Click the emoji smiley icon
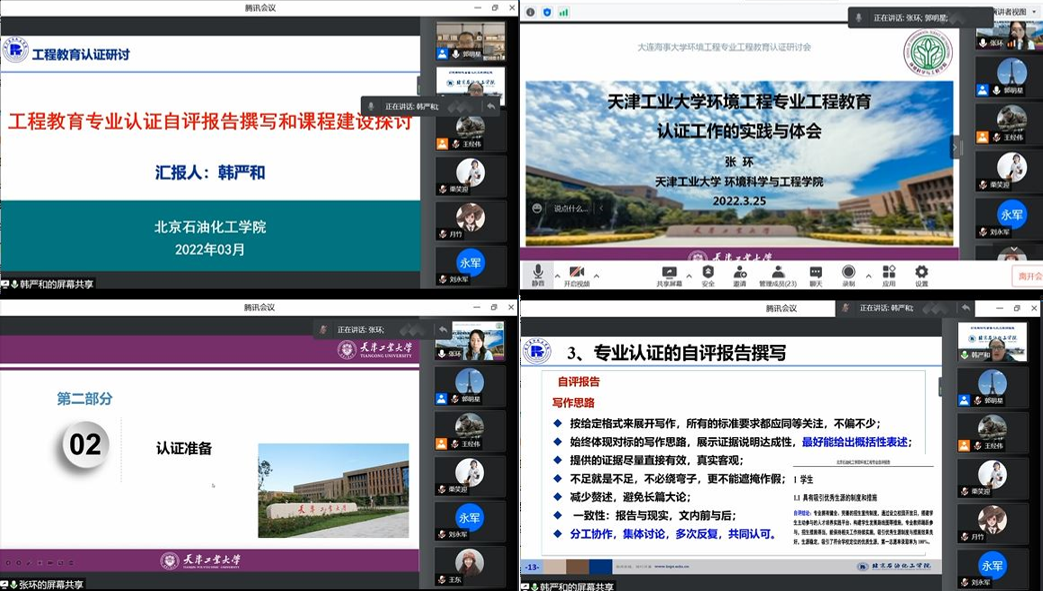 [537, 208]
